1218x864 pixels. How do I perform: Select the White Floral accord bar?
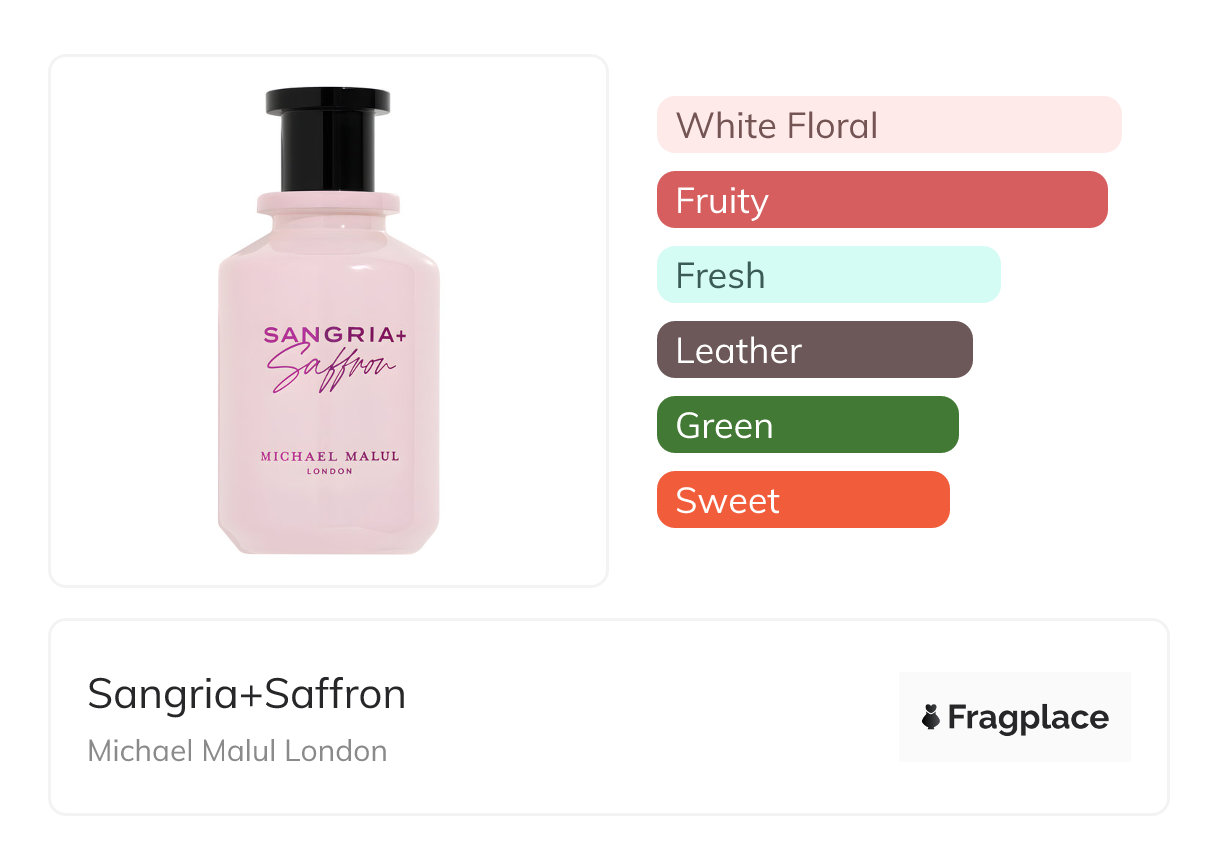(888, 125)
